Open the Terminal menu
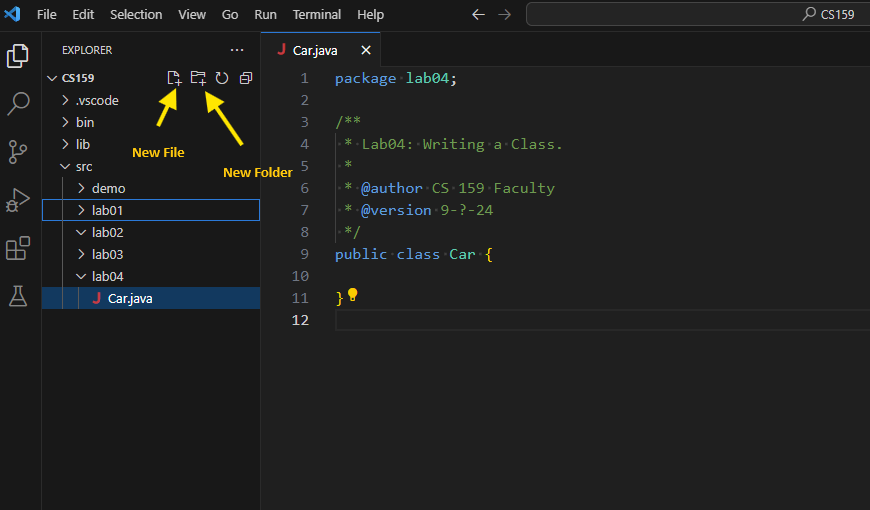 (x=316, y=15)
